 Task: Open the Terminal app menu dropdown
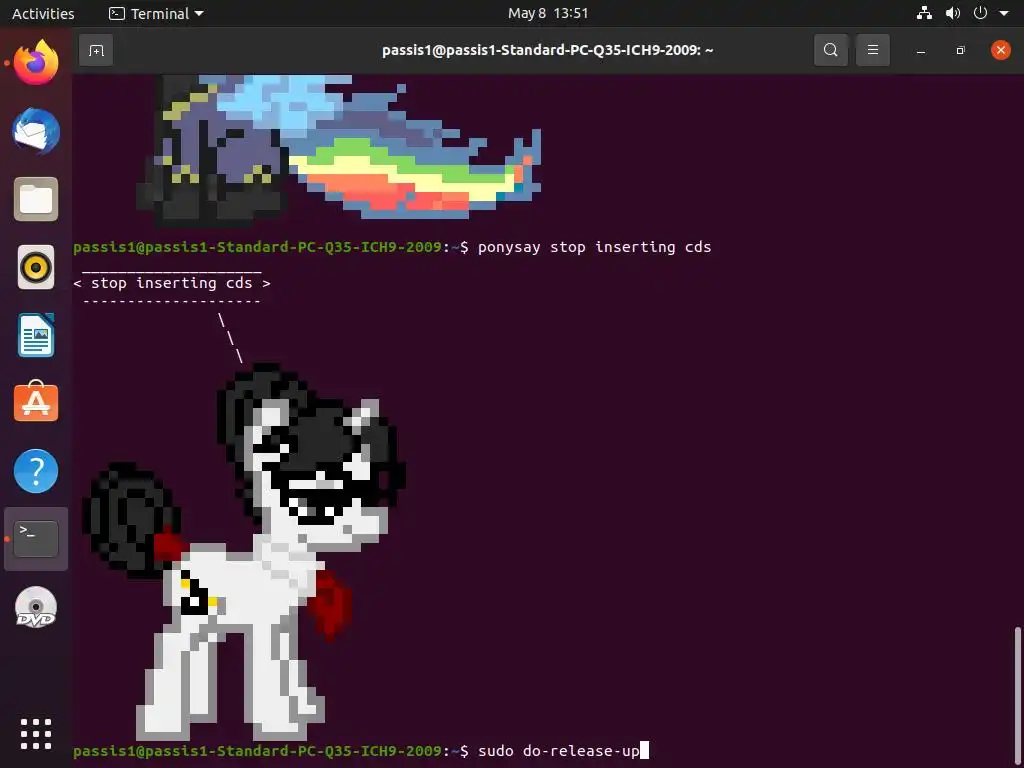(x=156, y=13)
